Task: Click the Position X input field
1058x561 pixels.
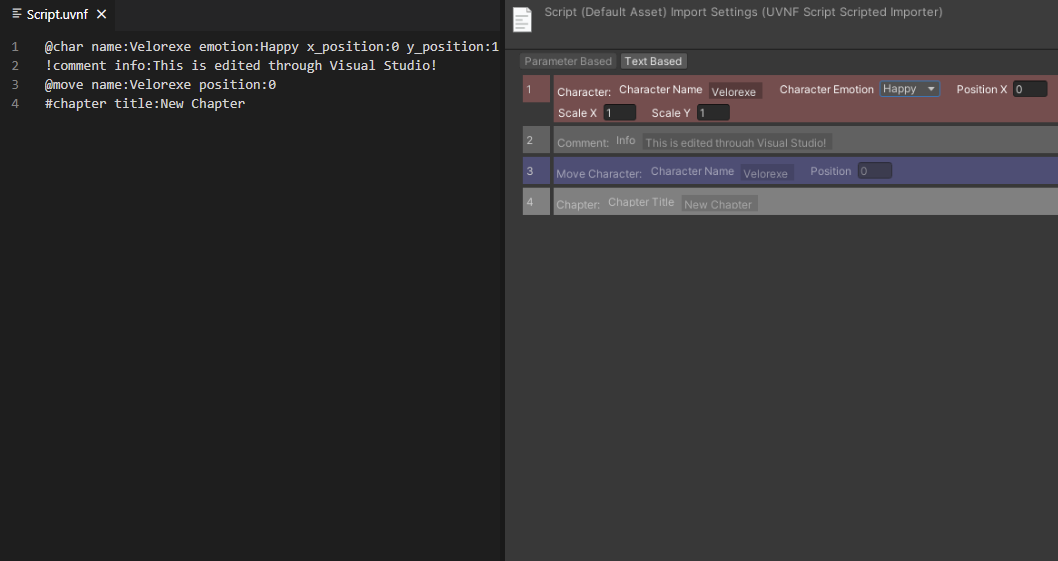Action: point(1030,89)
